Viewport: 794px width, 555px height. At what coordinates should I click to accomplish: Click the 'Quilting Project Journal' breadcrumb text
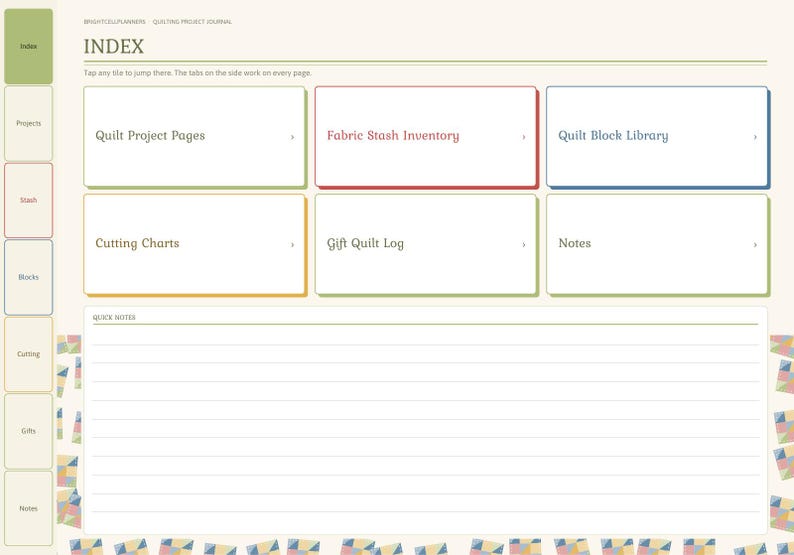coord(192,22)
